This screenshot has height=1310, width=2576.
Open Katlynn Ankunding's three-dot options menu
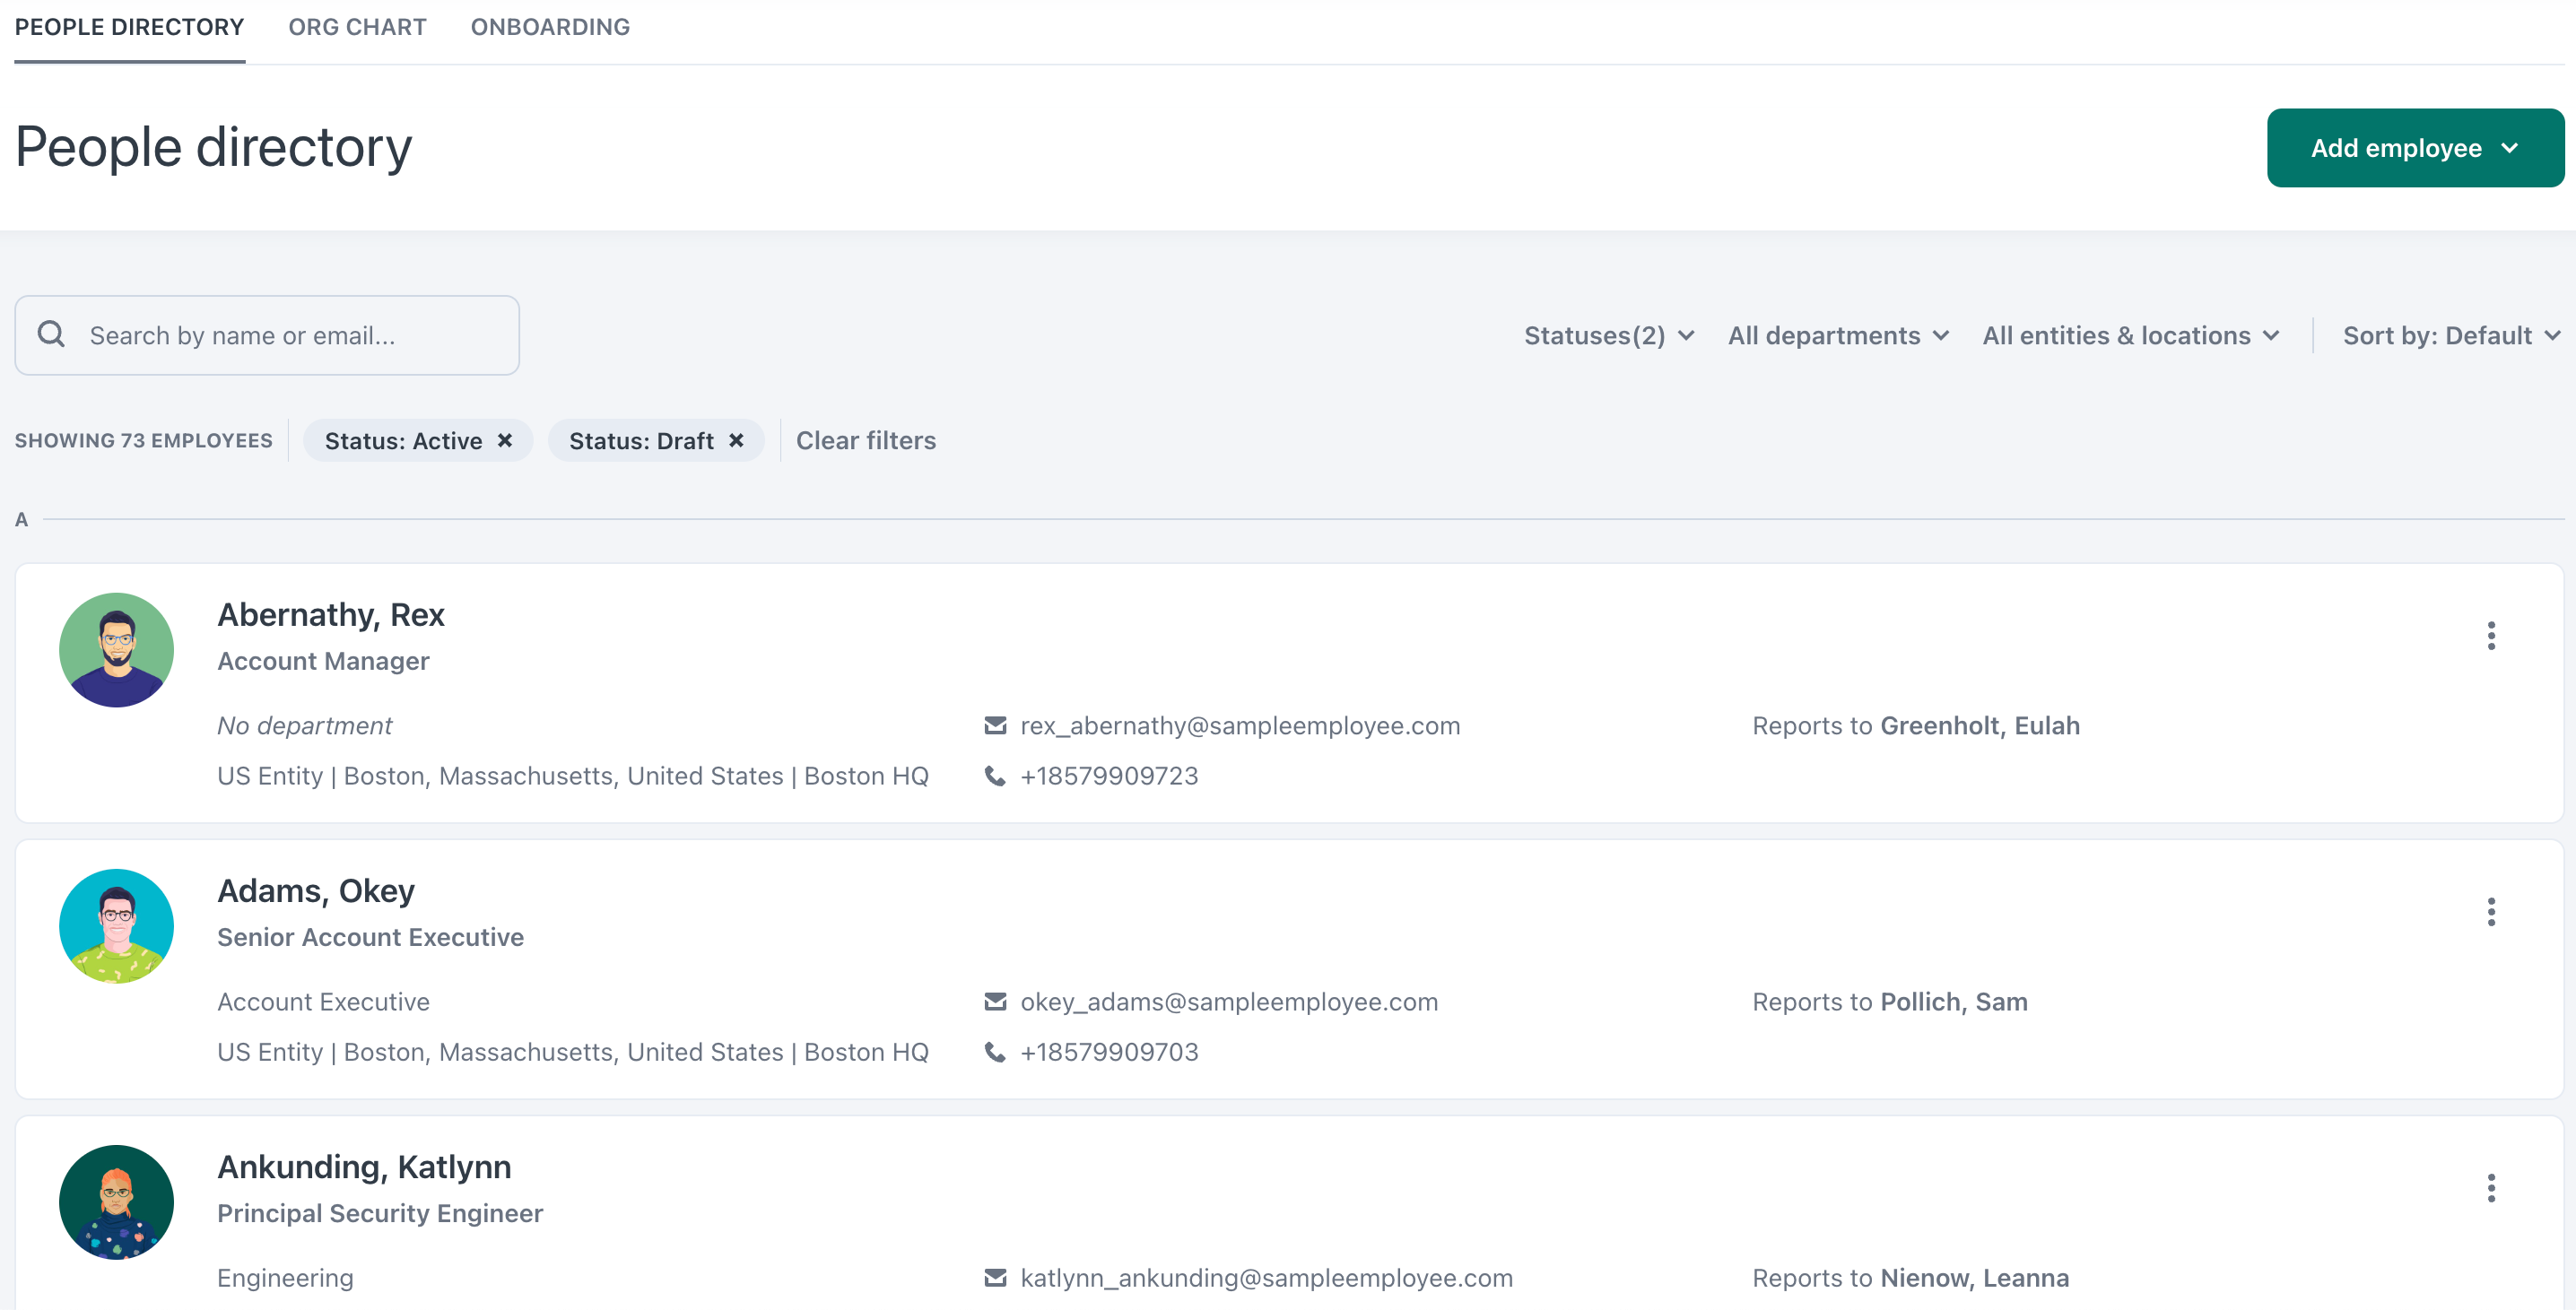(x=2491, y=1187)
